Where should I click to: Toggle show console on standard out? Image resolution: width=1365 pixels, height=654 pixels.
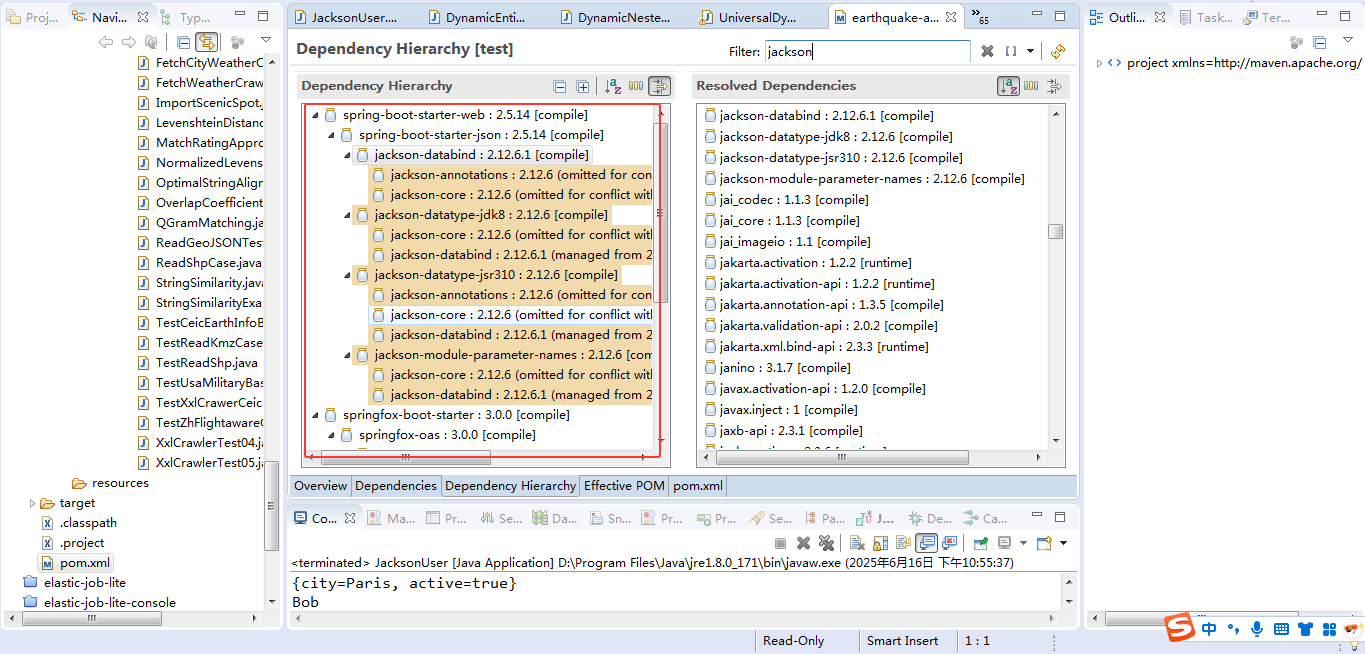[926, 543]
